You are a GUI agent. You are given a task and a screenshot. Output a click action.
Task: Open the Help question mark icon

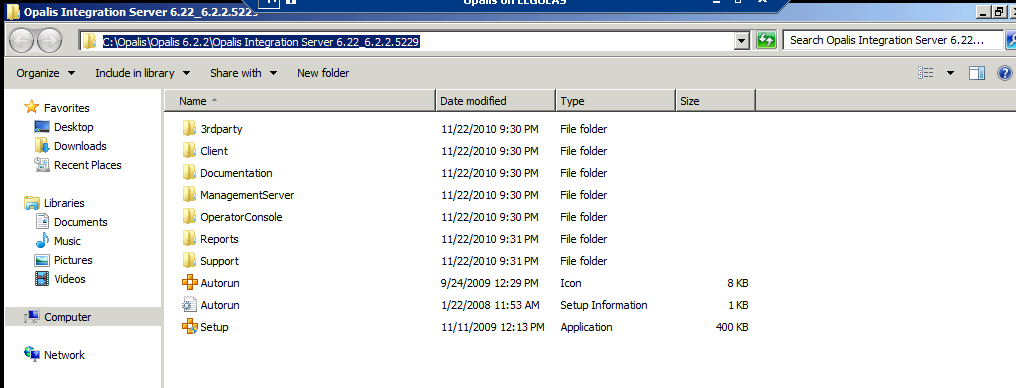coord(1004,73)
